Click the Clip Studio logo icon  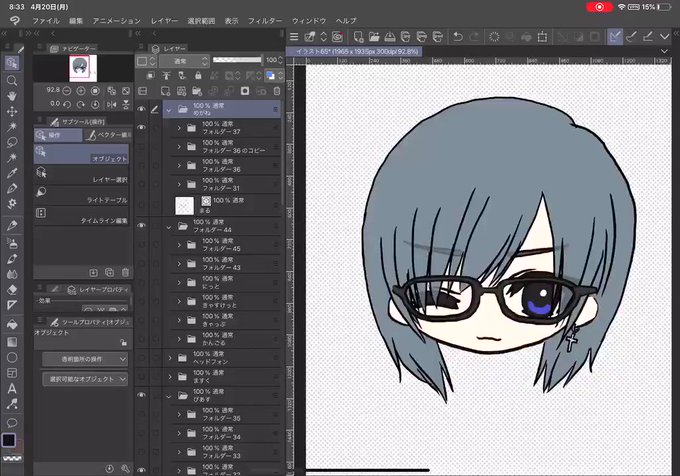pyautogui.click(x=14, y=20)
